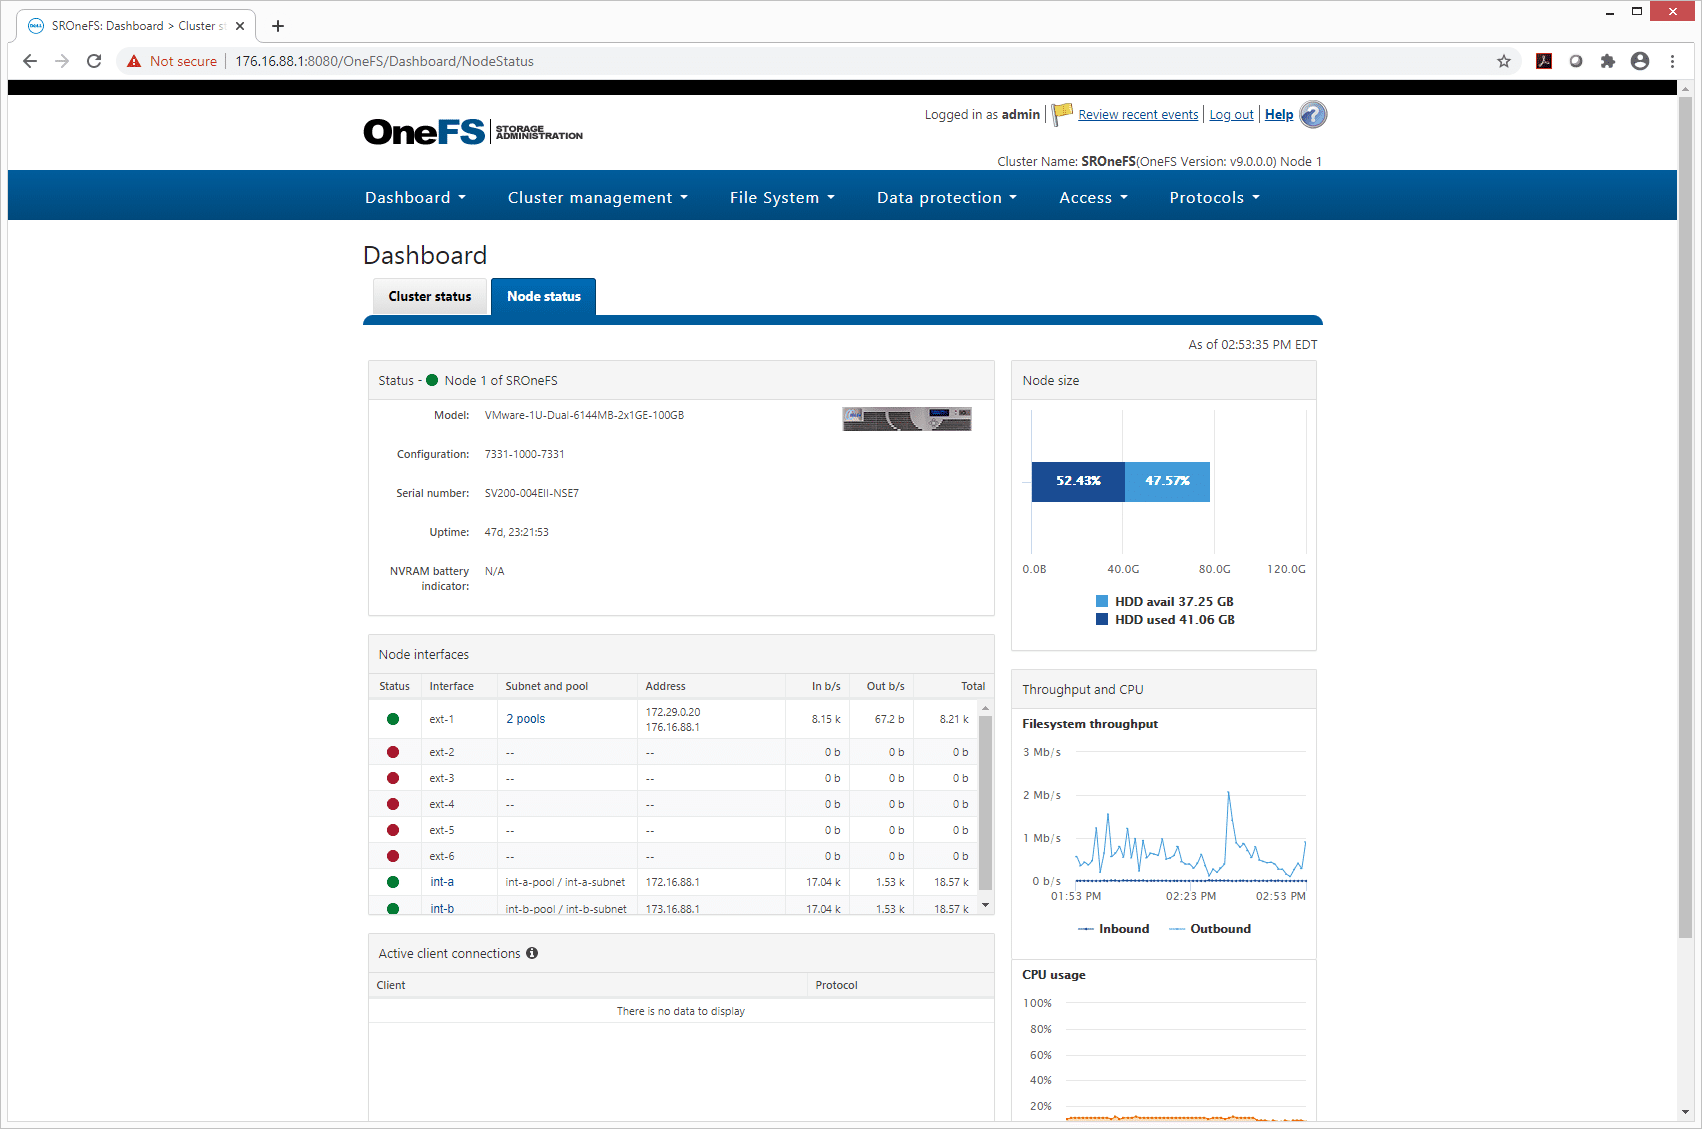Click the interfaces table scroll down arrow
Image resolution: width=1702 pixels, height=1129 pixels.
(x=985, y=906)
